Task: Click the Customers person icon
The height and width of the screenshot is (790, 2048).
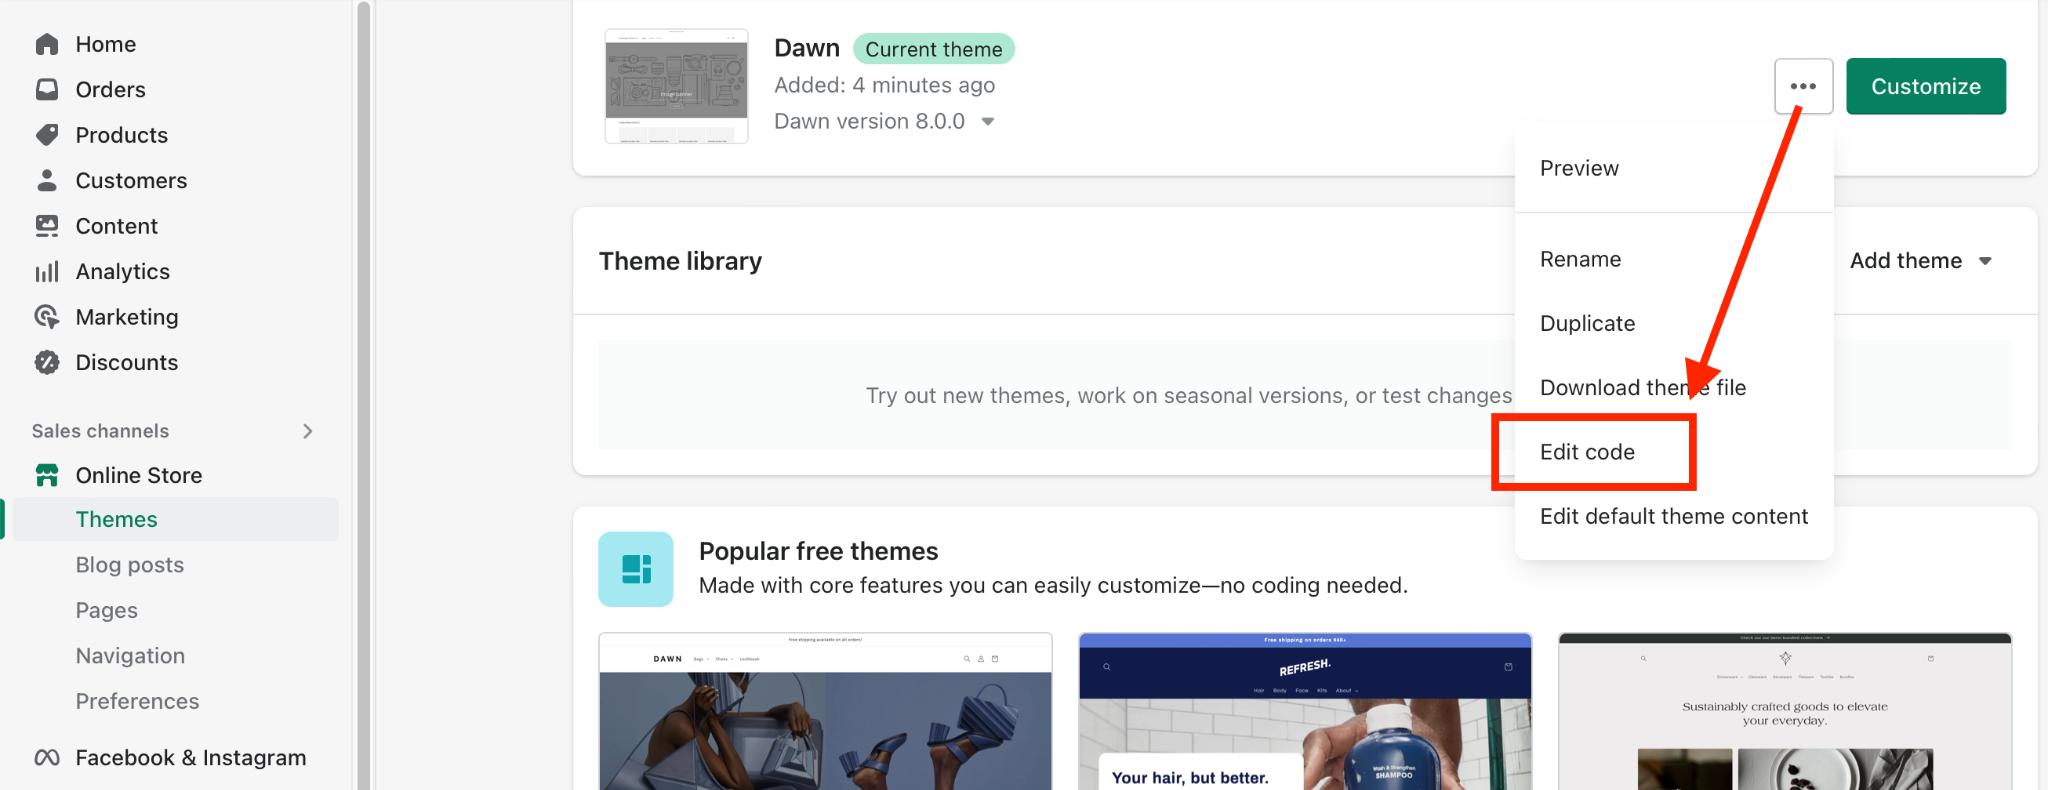Action: pyautogui.click(x=47, y=180)
